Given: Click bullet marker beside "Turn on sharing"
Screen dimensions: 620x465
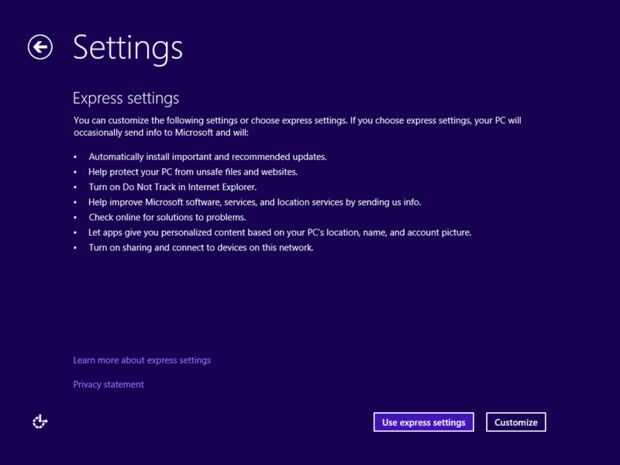Looking at the screenshot, I should point(76,247).
